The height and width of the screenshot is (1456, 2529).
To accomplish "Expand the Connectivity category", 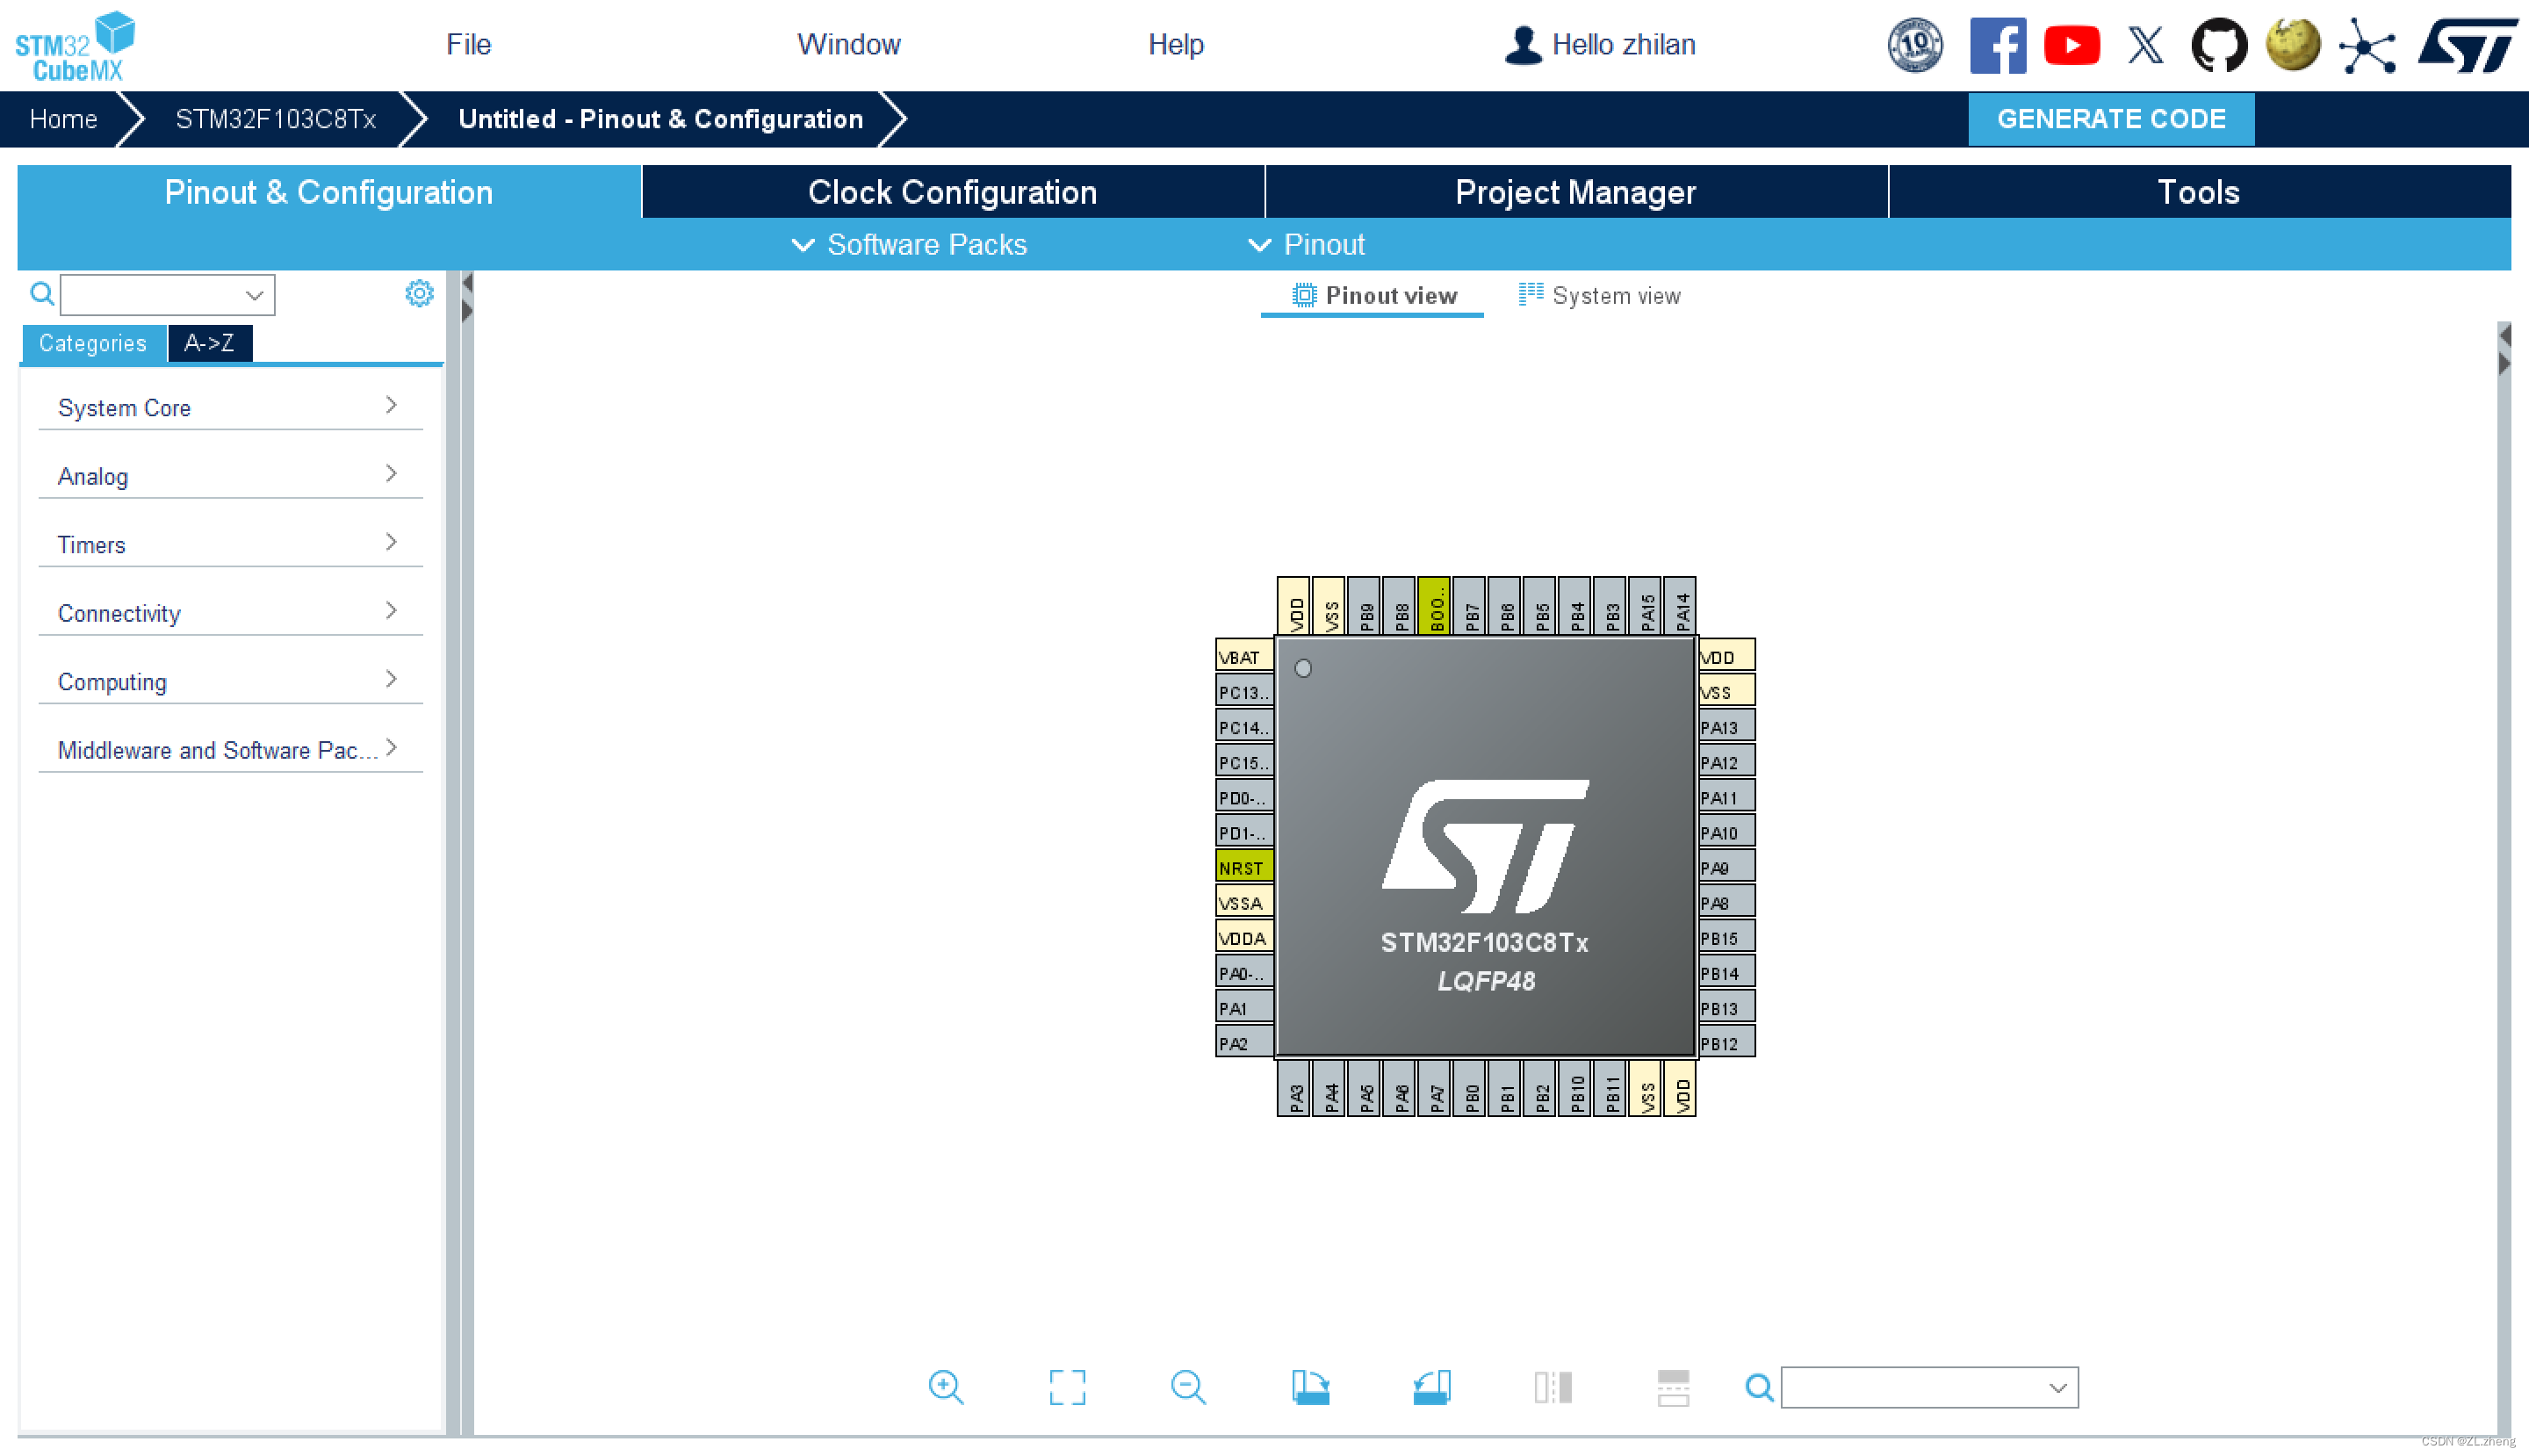I will point(230,613).
